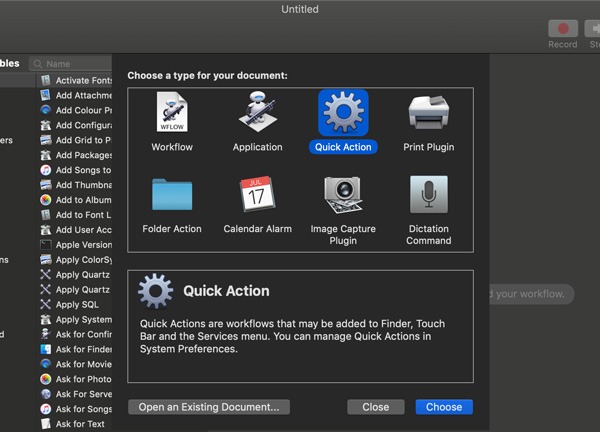The image size is (600, 432).
Task: Click the 'Print Plugin' label text
Action: click(x=429, y=147)
